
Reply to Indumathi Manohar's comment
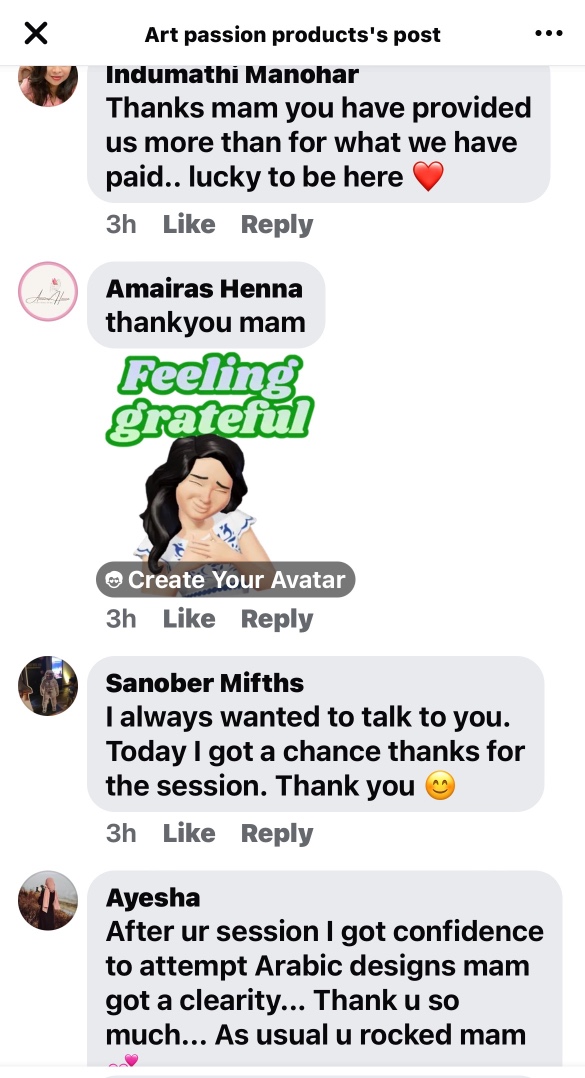(x=276, y=225)
